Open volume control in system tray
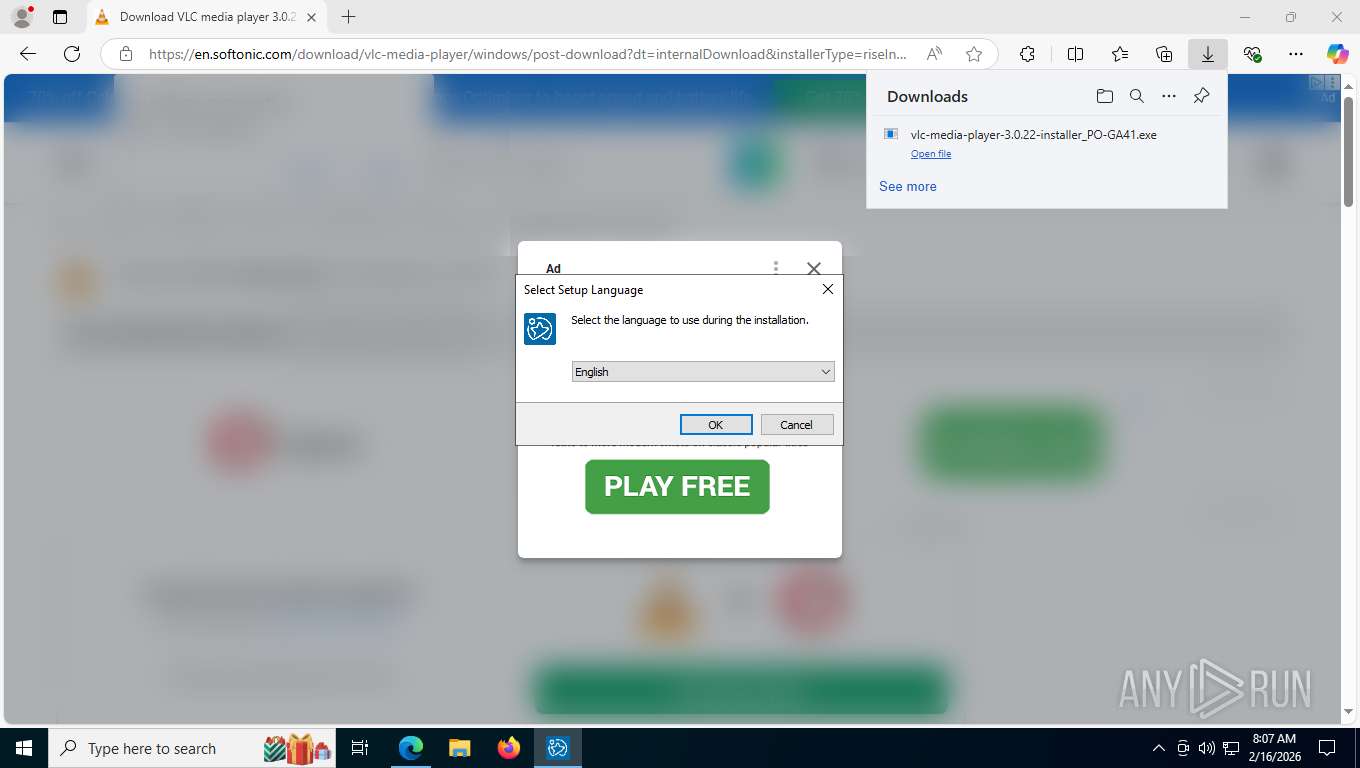 (x=1206, y=748)
